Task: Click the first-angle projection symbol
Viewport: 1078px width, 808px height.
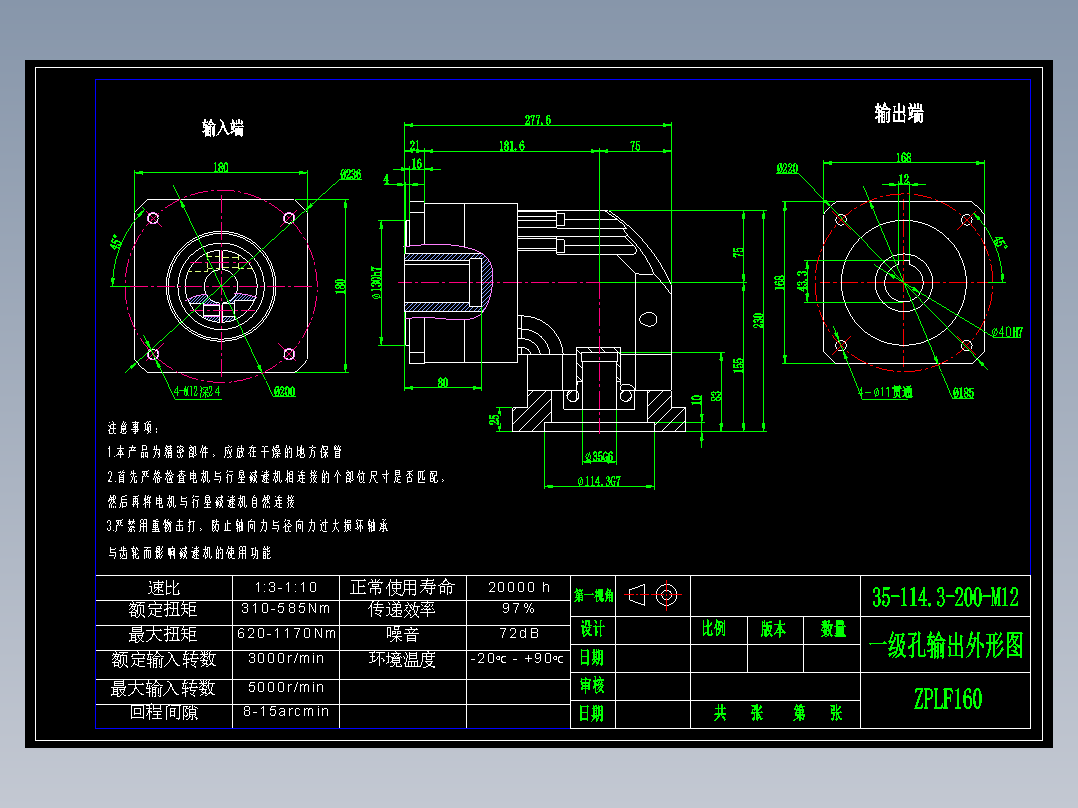Action: click(652, 593)
